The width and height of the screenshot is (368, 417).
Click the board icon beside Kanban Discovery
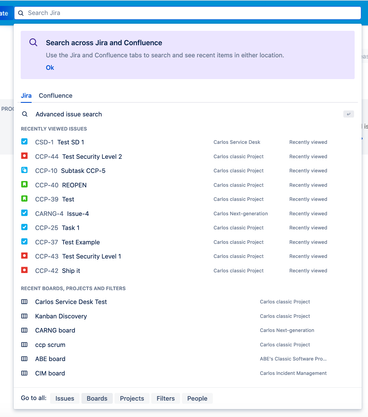click(24, 316)
